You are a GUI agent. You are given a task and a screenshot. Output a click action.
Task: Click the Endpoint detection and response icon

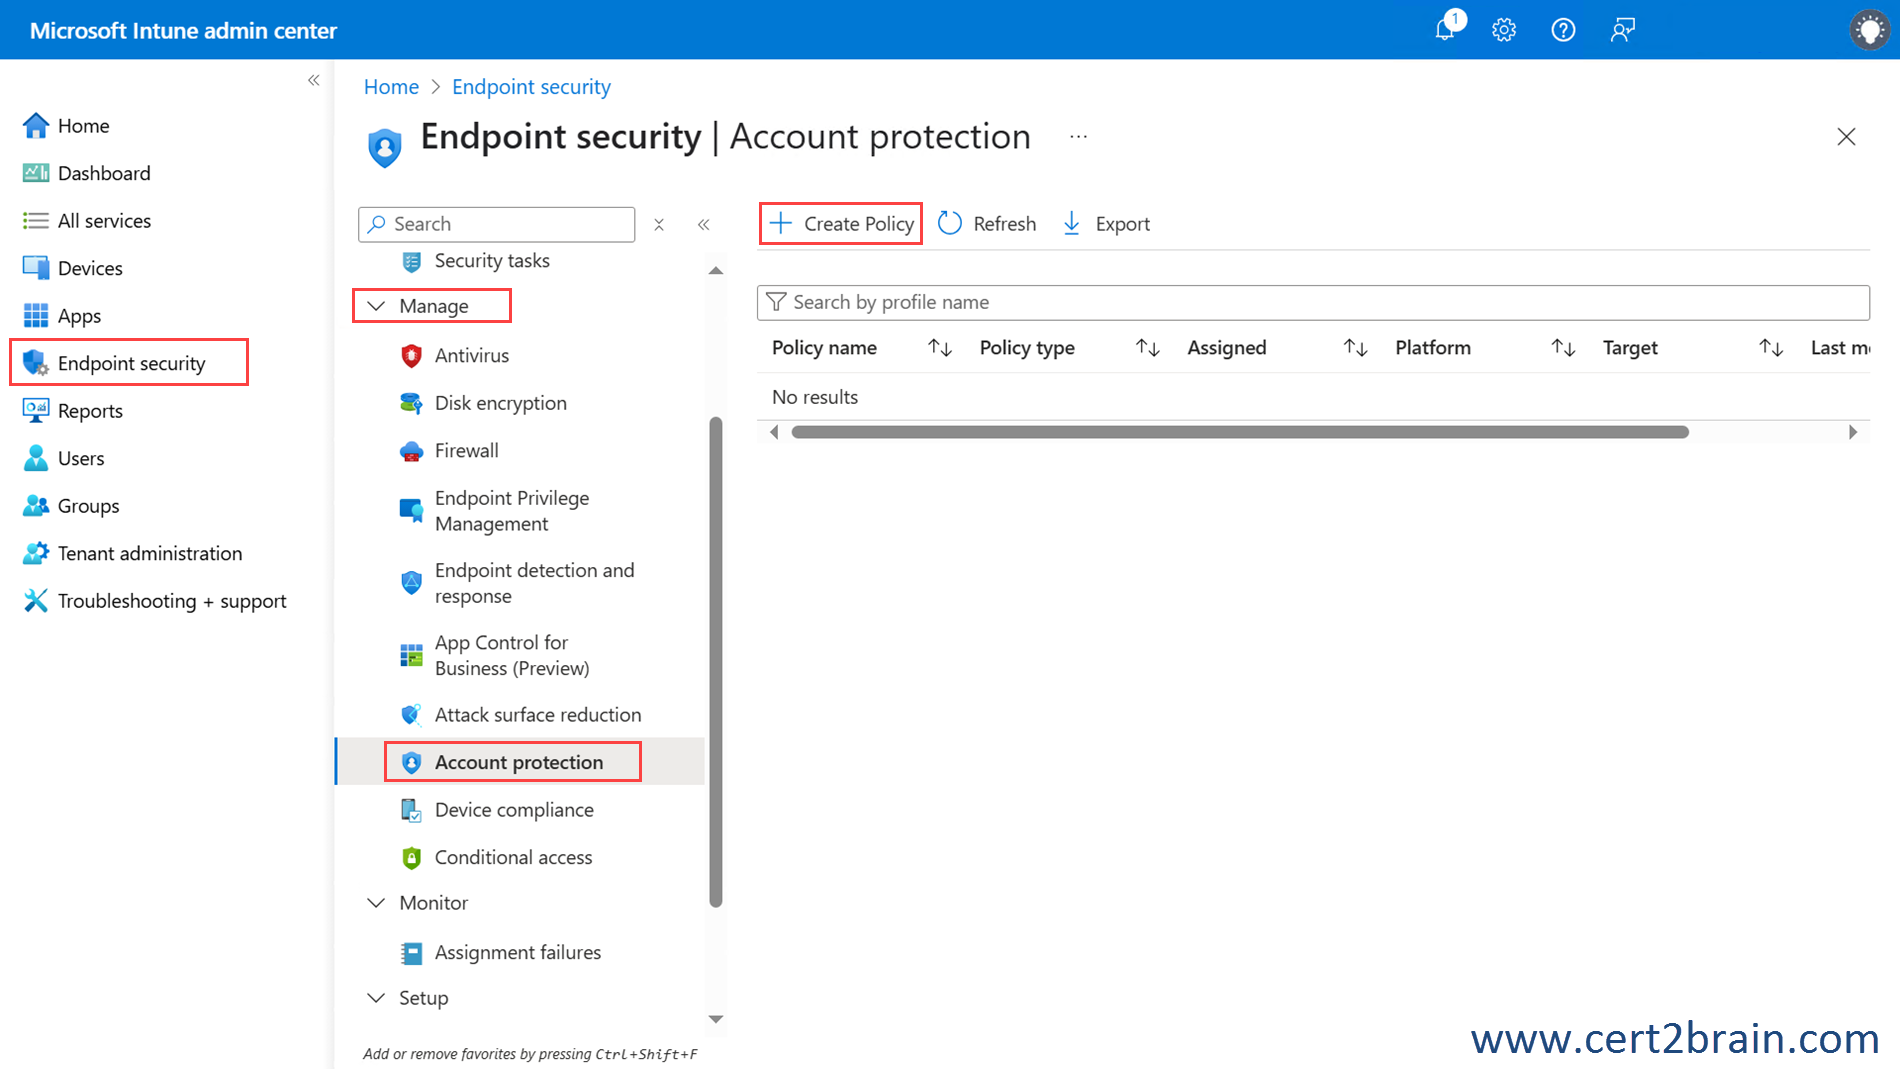pos(411,583)
